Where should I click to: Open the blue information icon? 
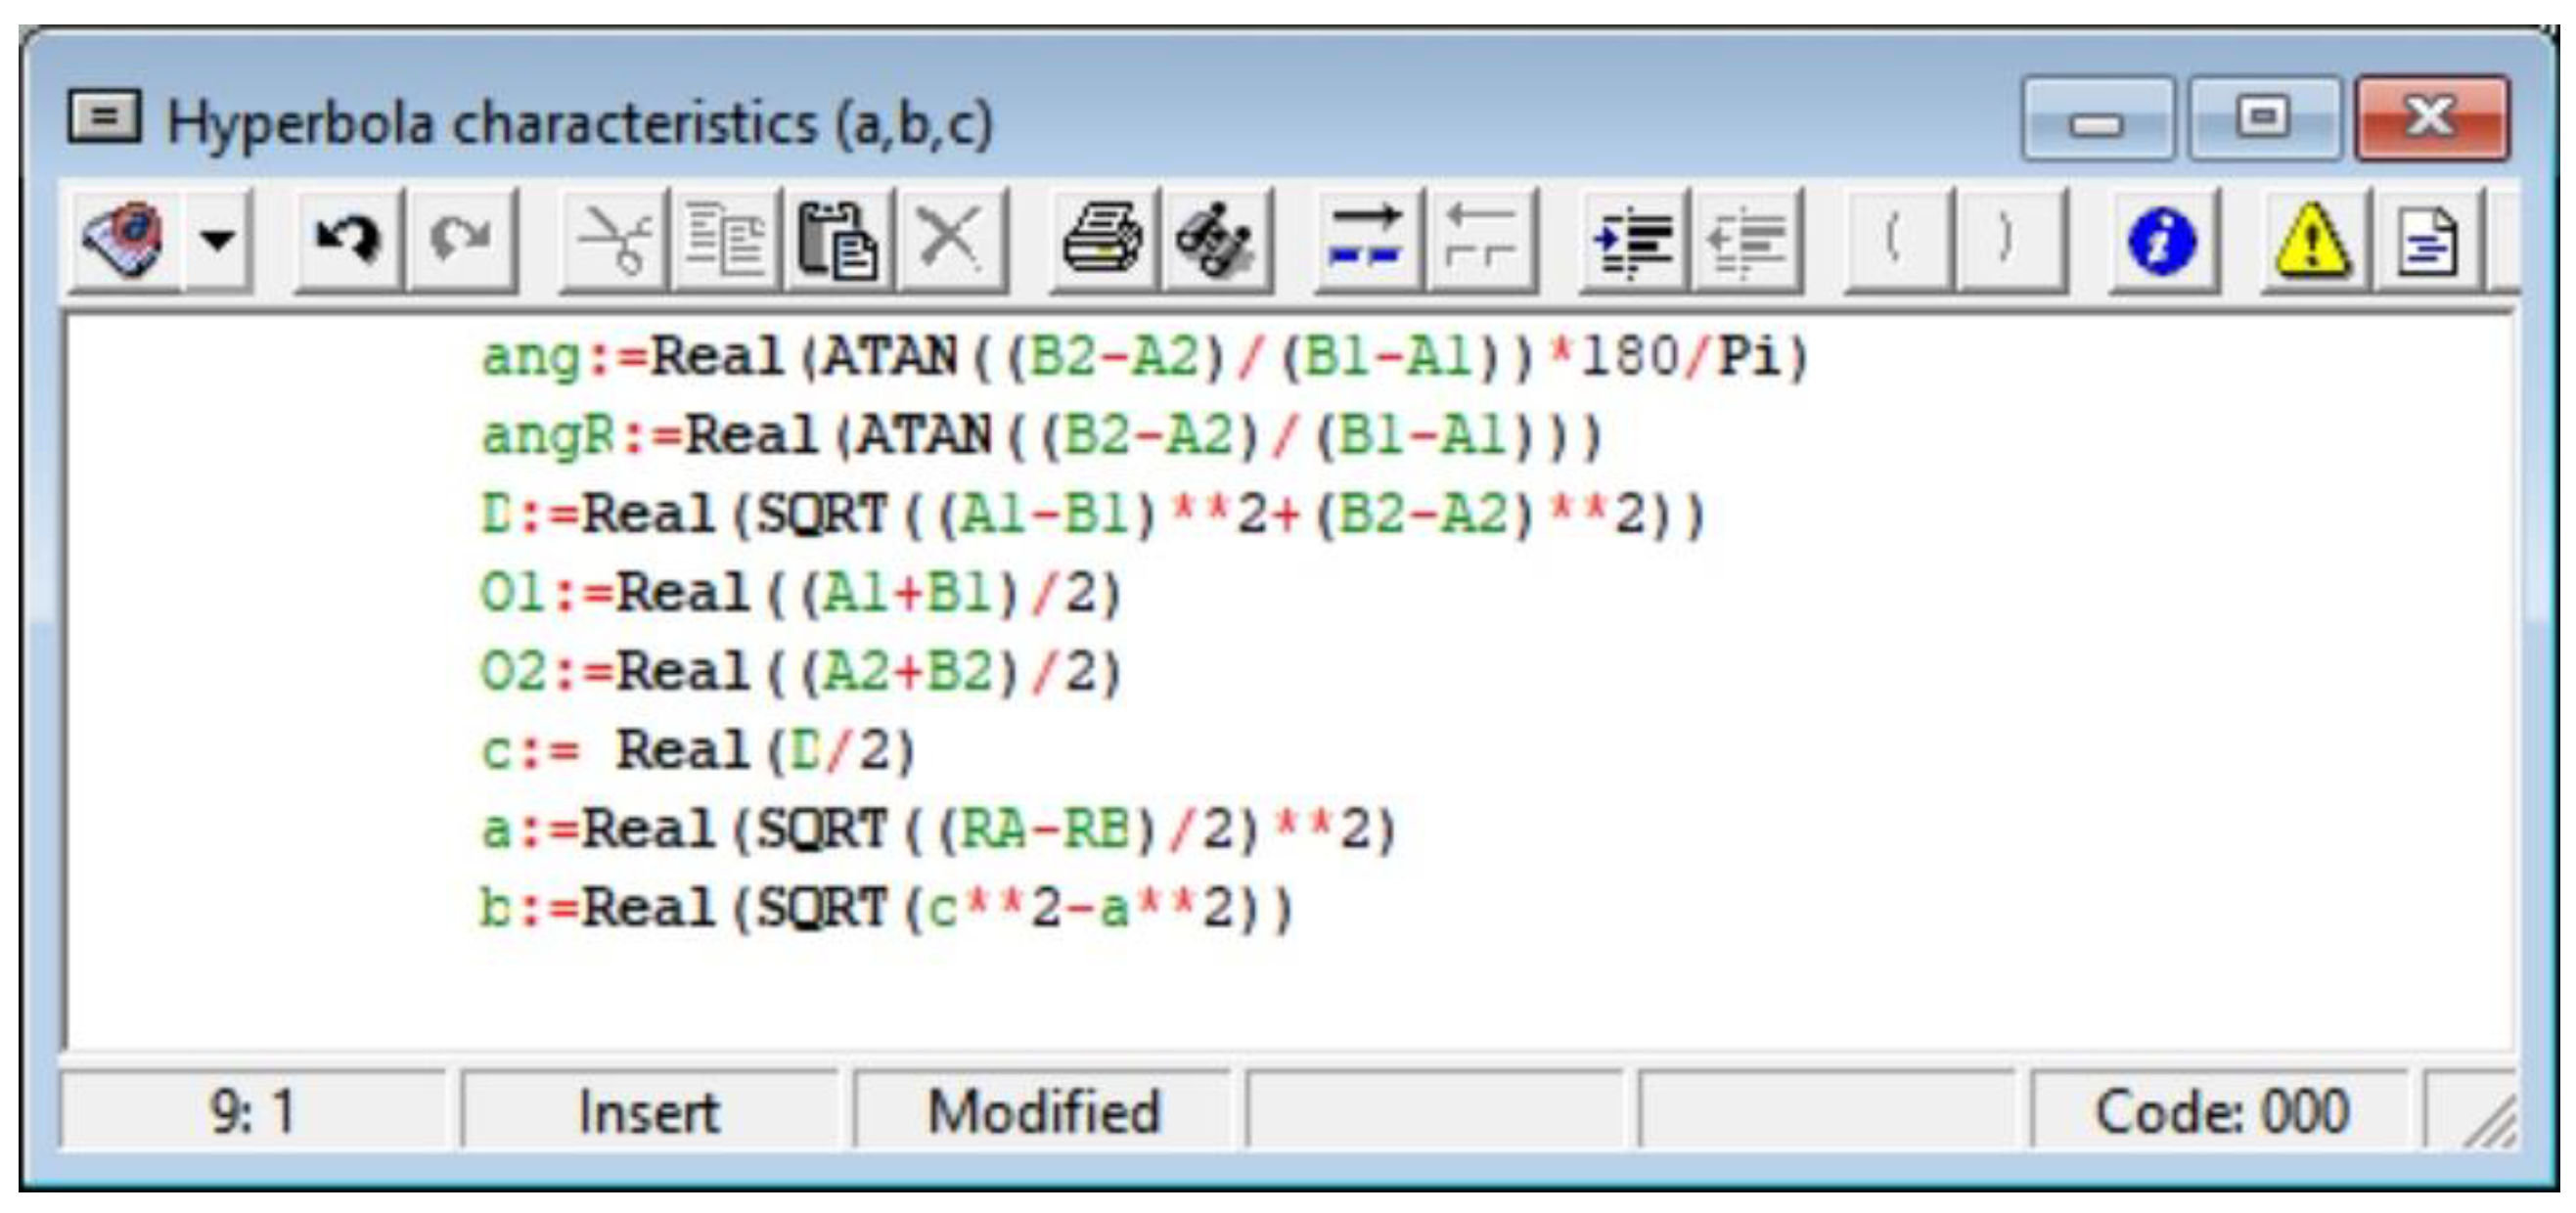pos(2162,240)
